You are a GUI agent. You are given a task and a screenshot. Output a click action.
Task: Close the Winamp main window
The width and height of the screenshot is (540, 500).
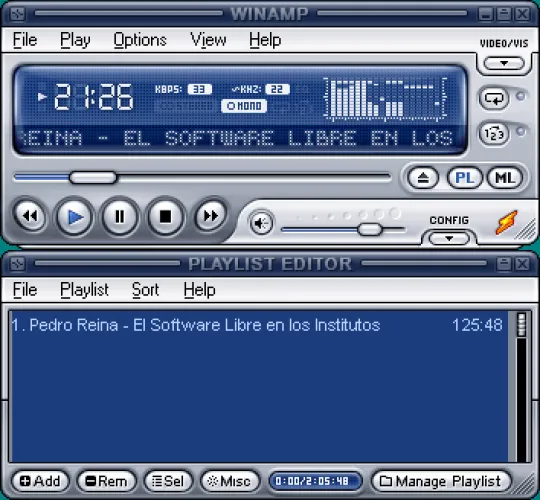[523, 14]
